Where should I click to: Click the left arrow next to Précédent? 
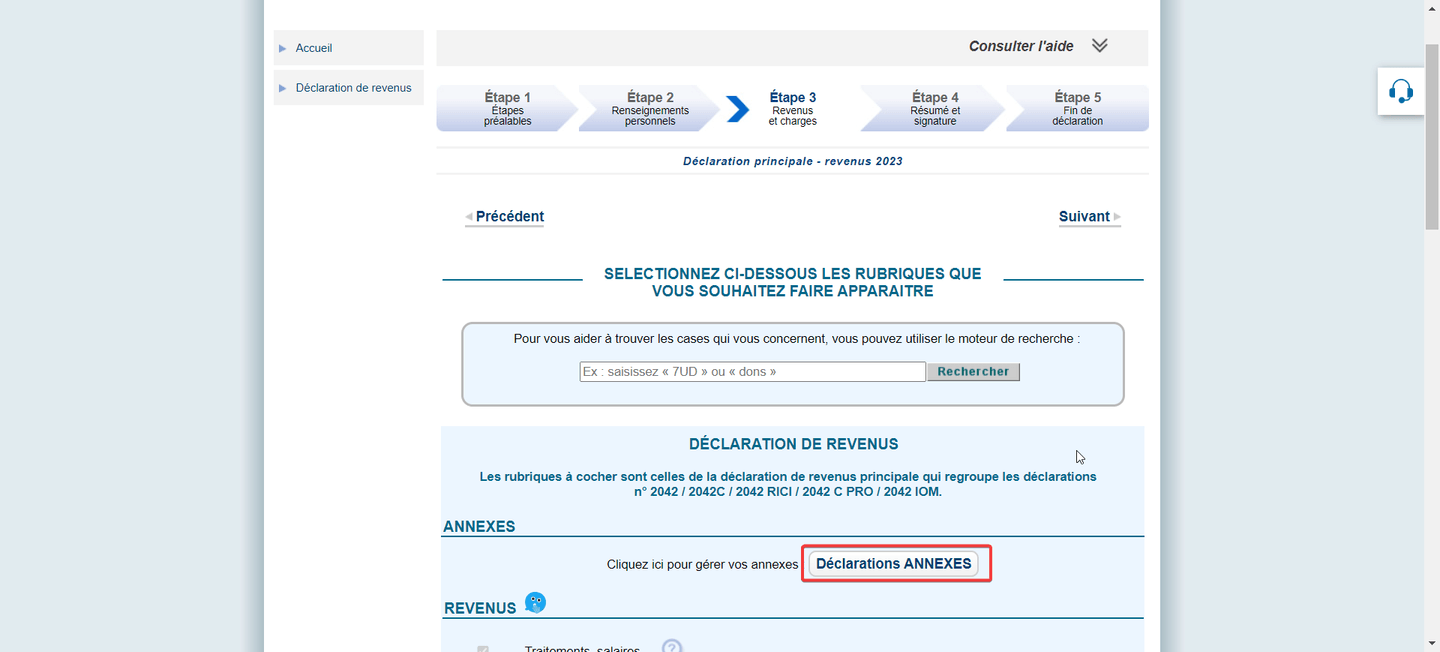pyautogui.click(x=469, y=217)
